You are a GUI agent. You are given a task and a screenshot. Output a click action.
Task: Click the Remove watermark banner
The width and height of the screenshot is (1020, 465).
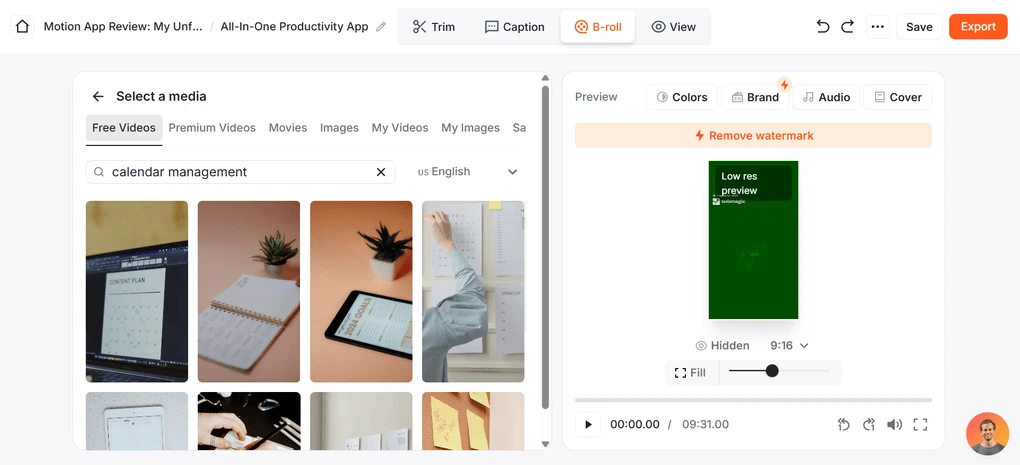coord(753,136)
